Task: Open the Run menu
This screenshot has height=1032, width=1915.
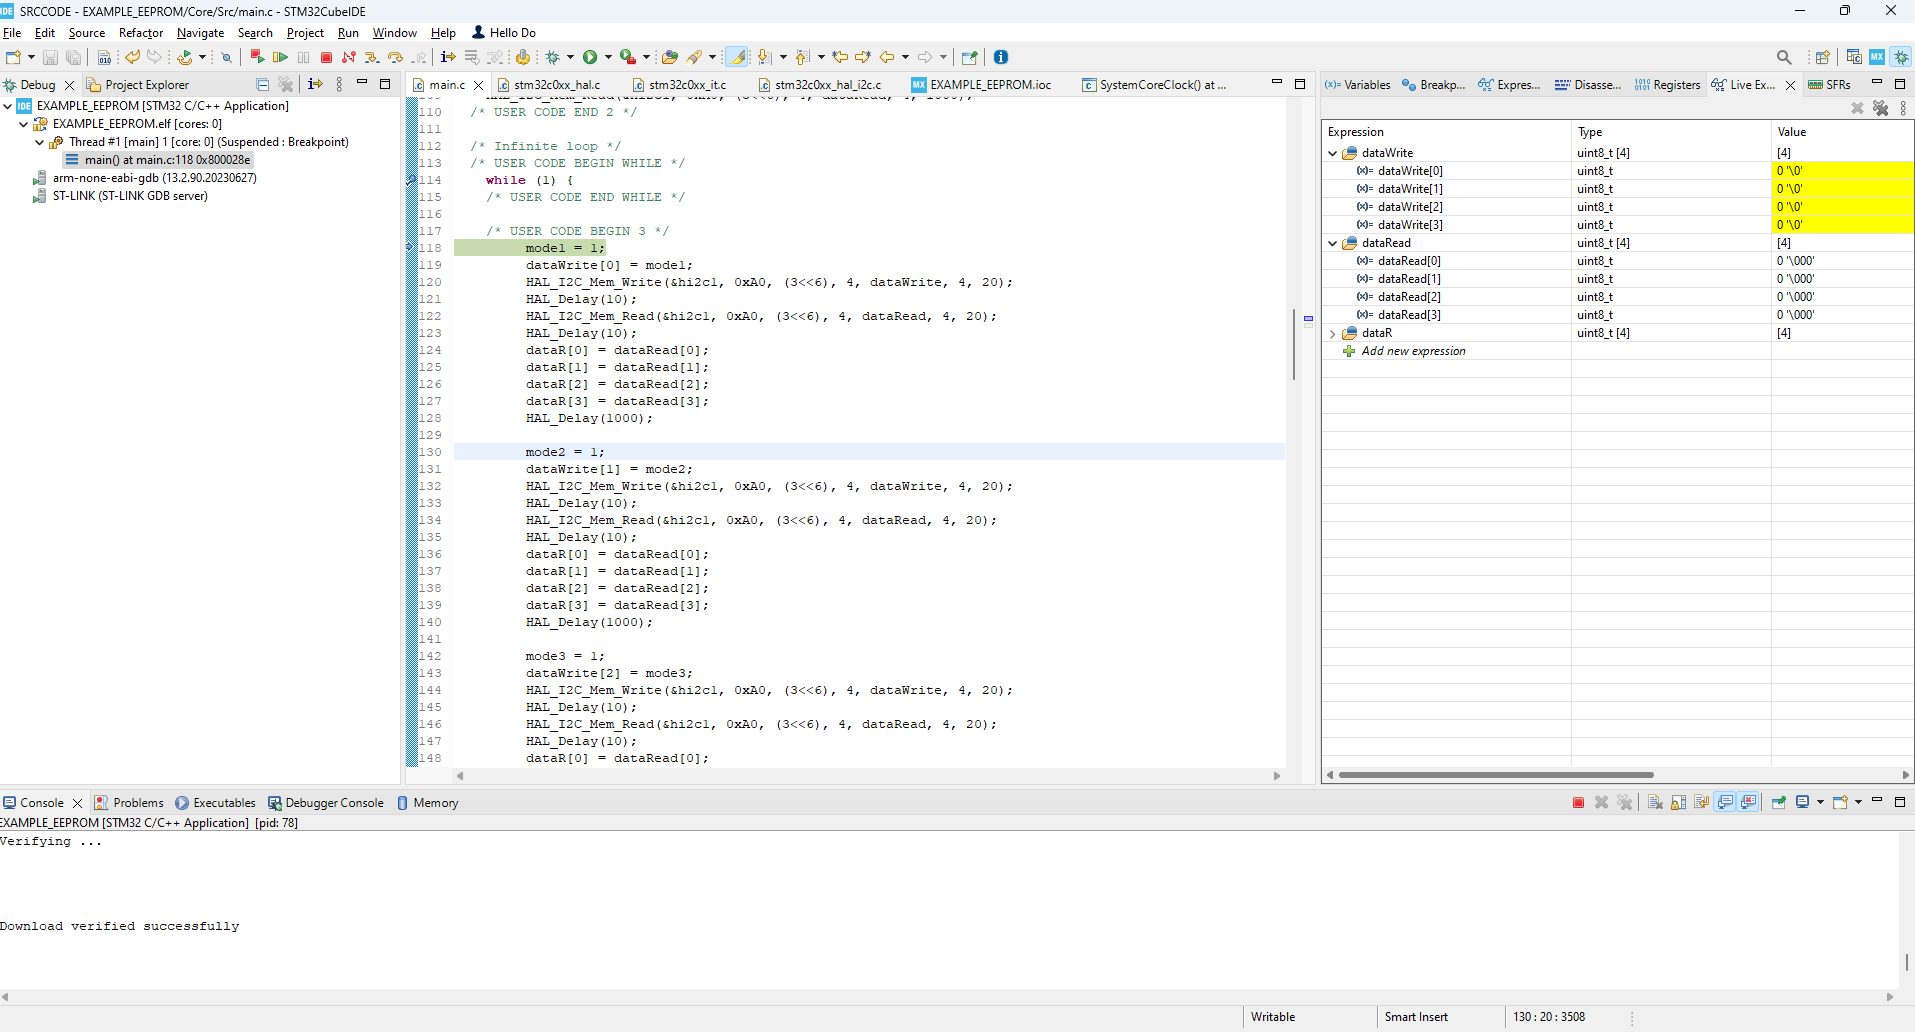Action: 347,33
